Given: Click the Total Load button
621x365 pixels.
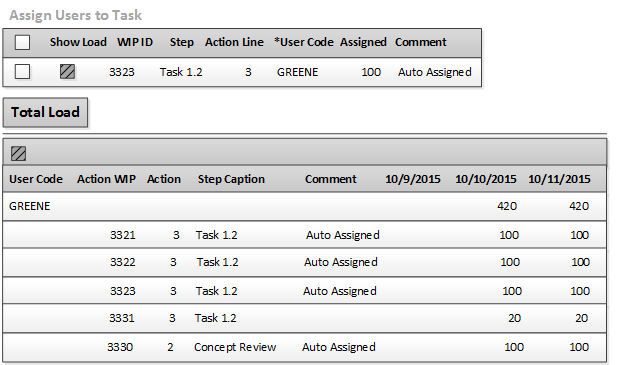Looking at the screenshot, I should (x=45, y=112).
